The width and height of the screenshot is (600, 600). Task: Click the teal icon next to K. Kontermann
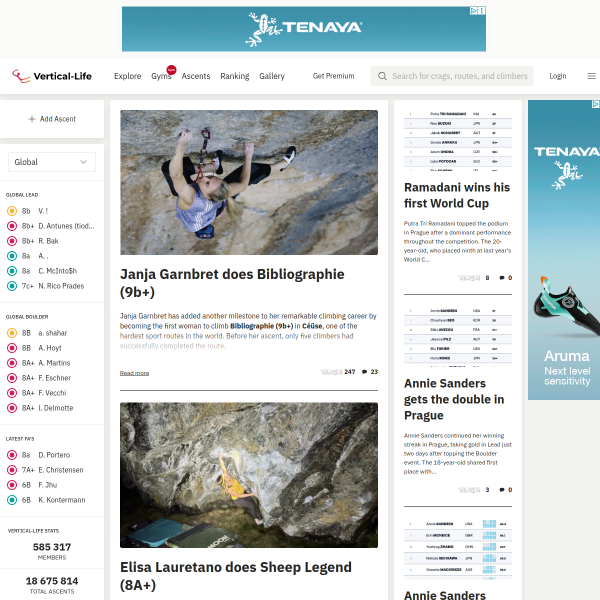pos(12,500)
